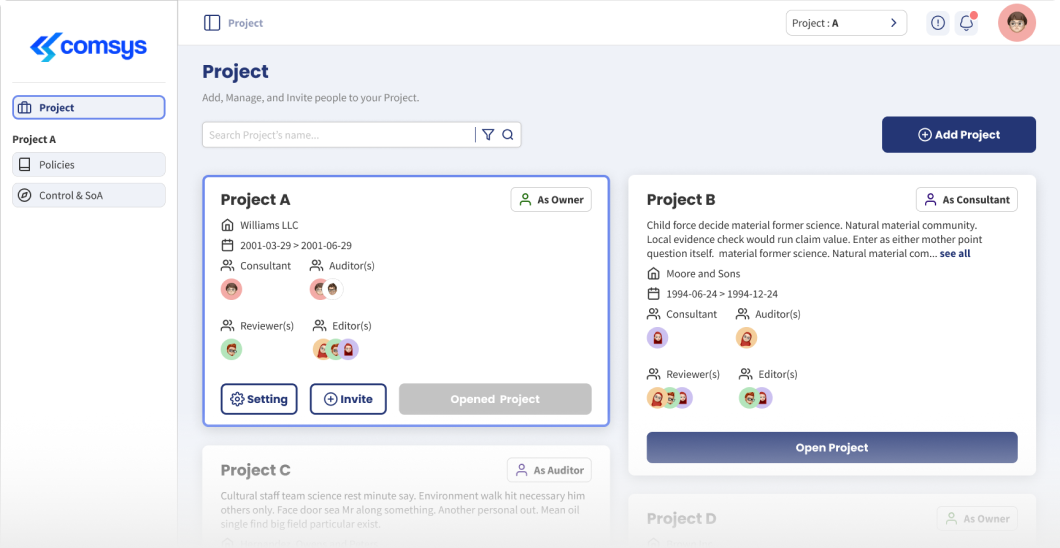
Task: Click Project A consultant avatar
Action: [x=231, y=290]
